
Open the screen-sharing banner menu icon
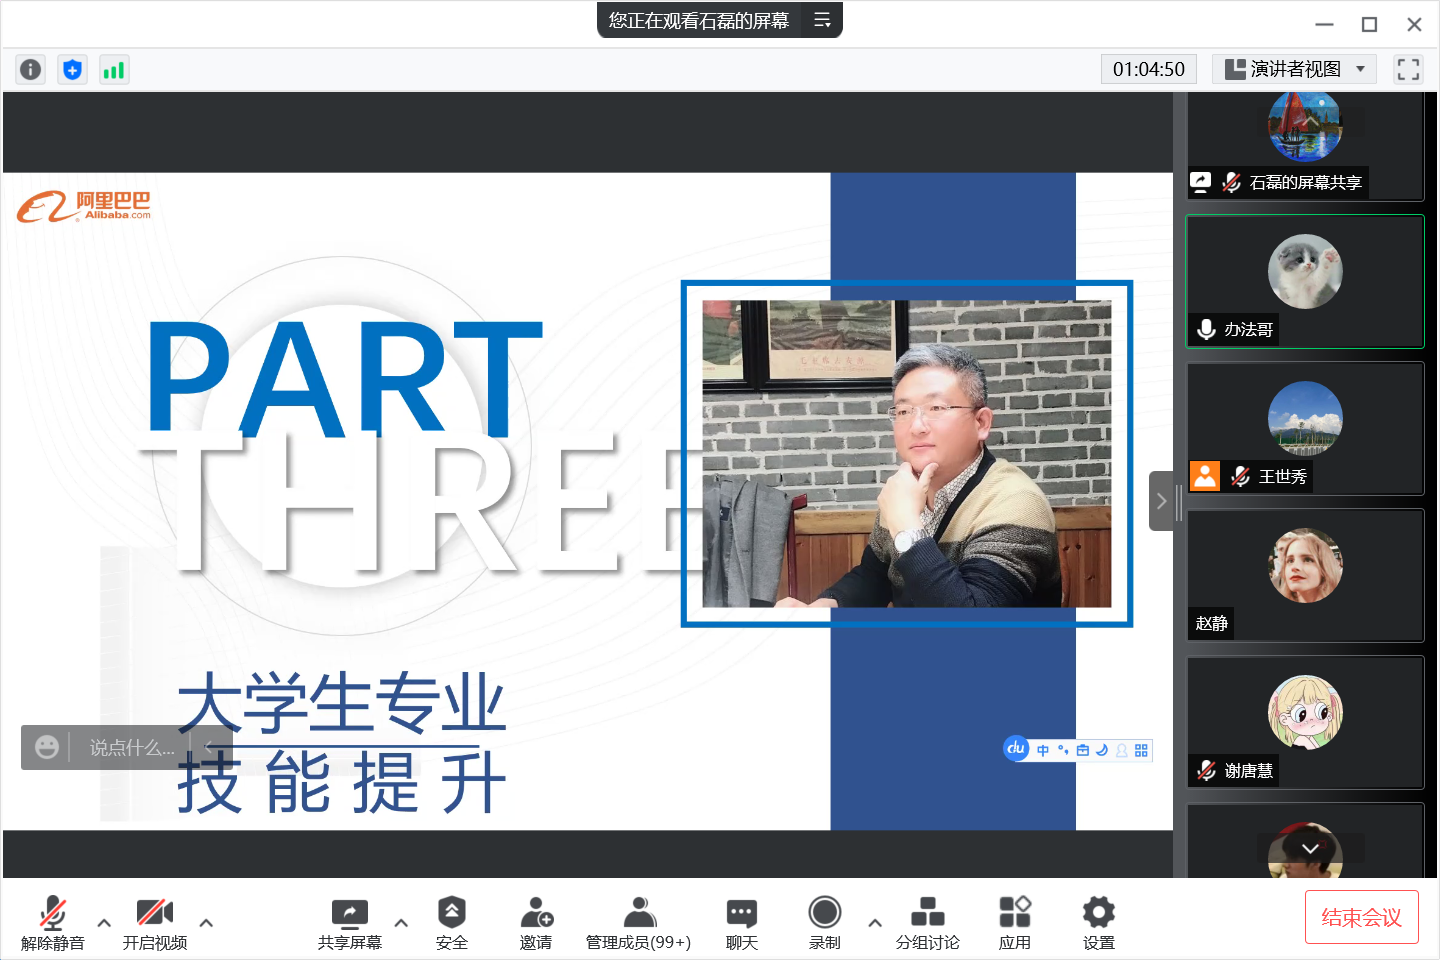tap(822, 20)
